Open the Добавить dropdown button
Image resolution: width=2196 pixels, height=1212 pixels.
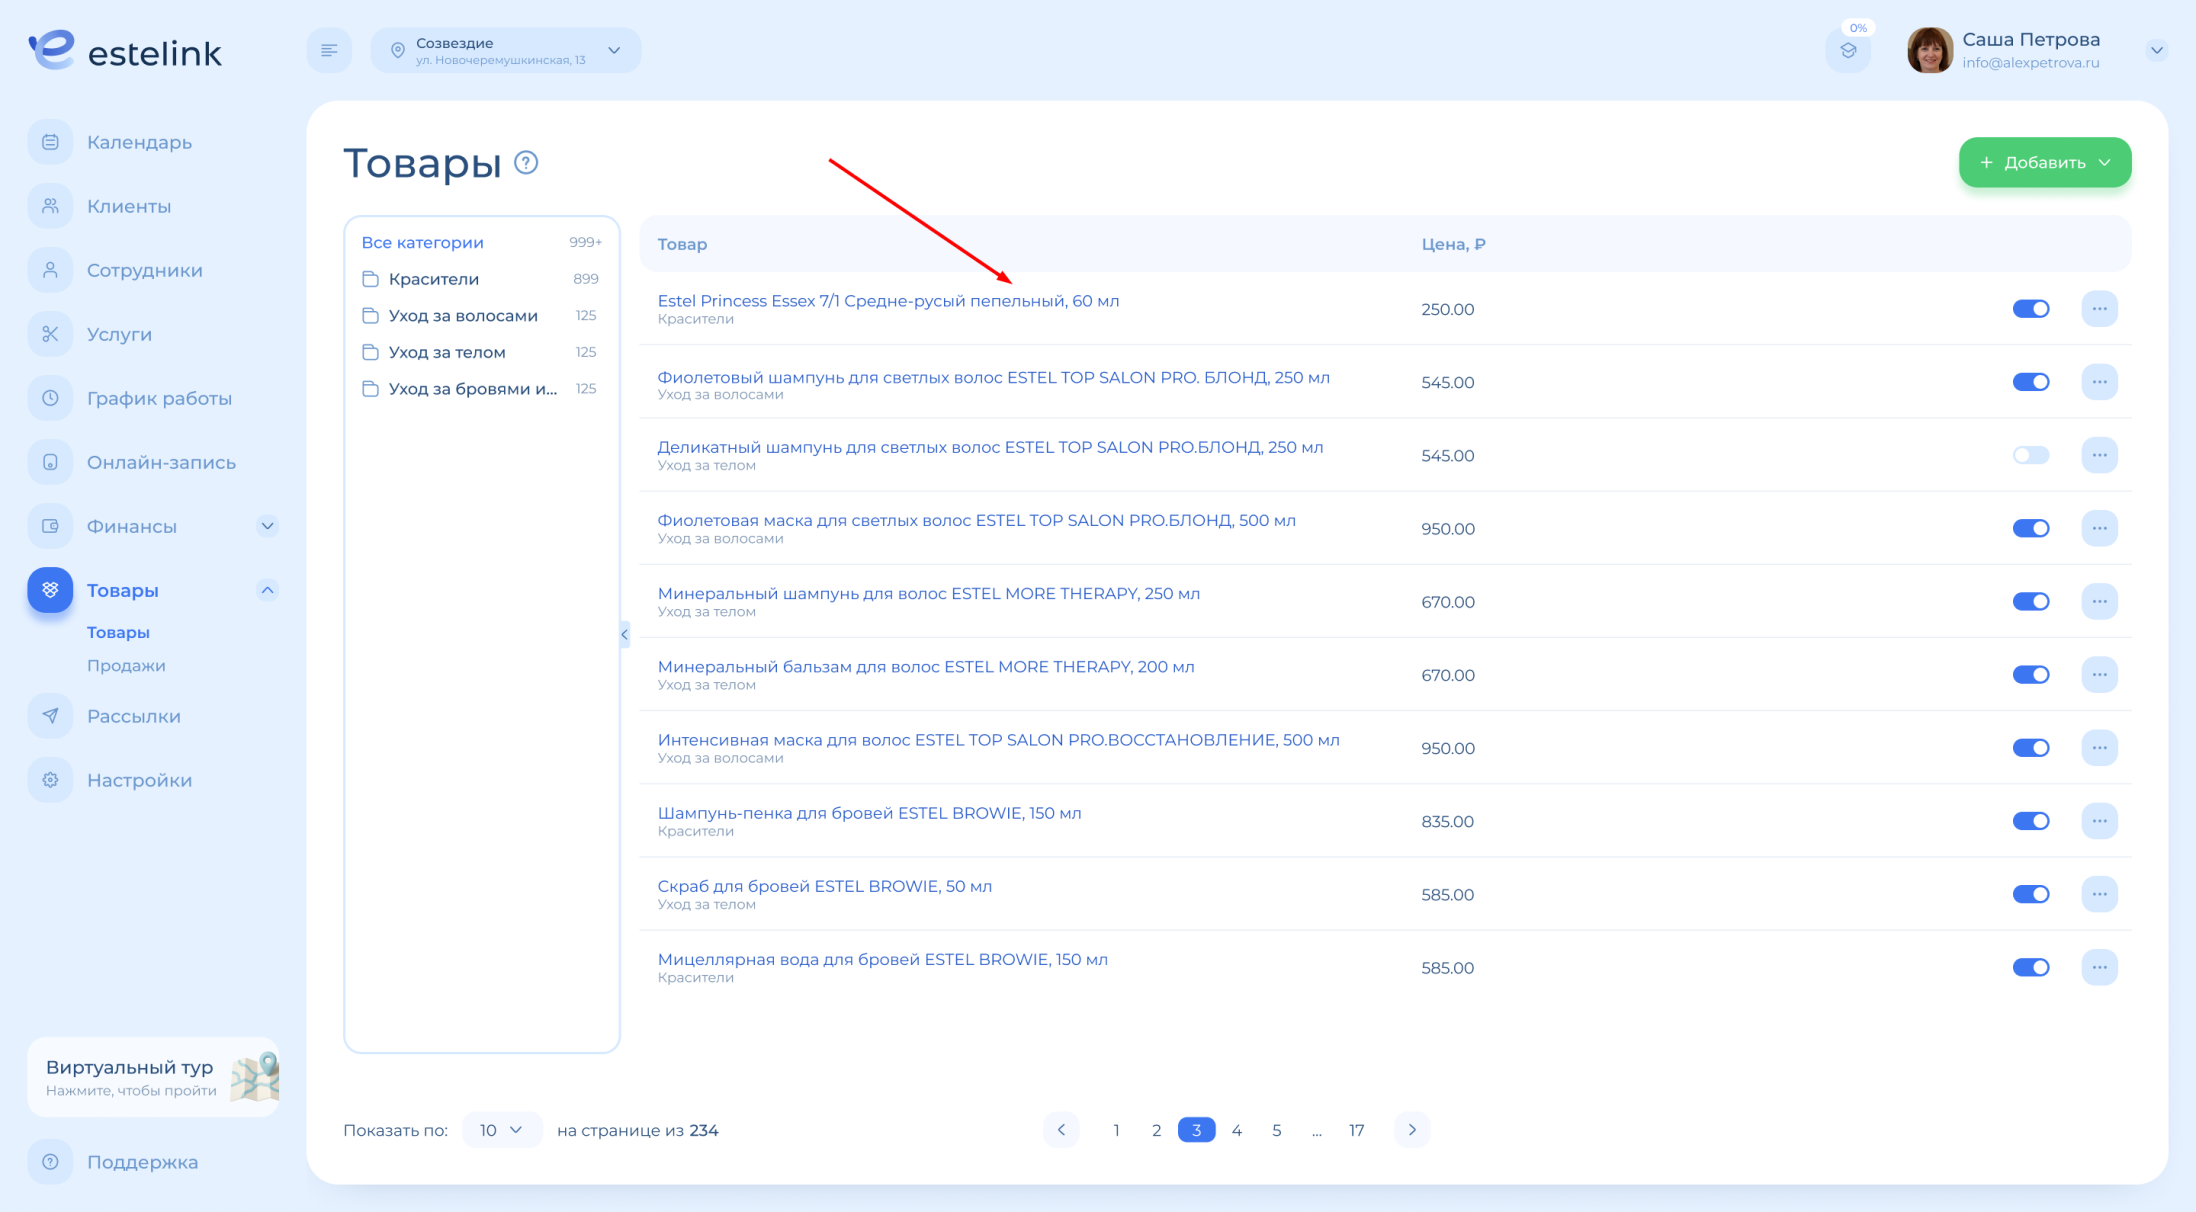(x=2044, y=162)
